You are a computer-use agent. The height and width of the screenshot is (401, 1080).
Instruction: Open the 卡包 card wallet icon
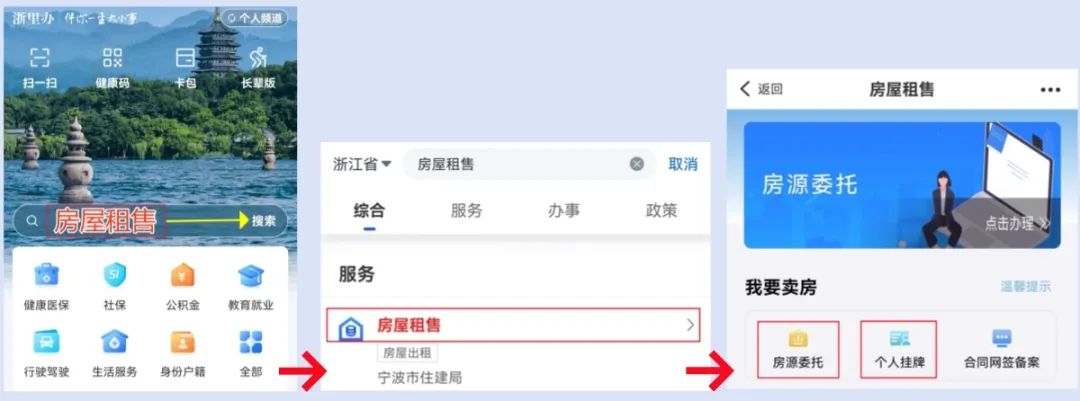click(x=185, y=59)
